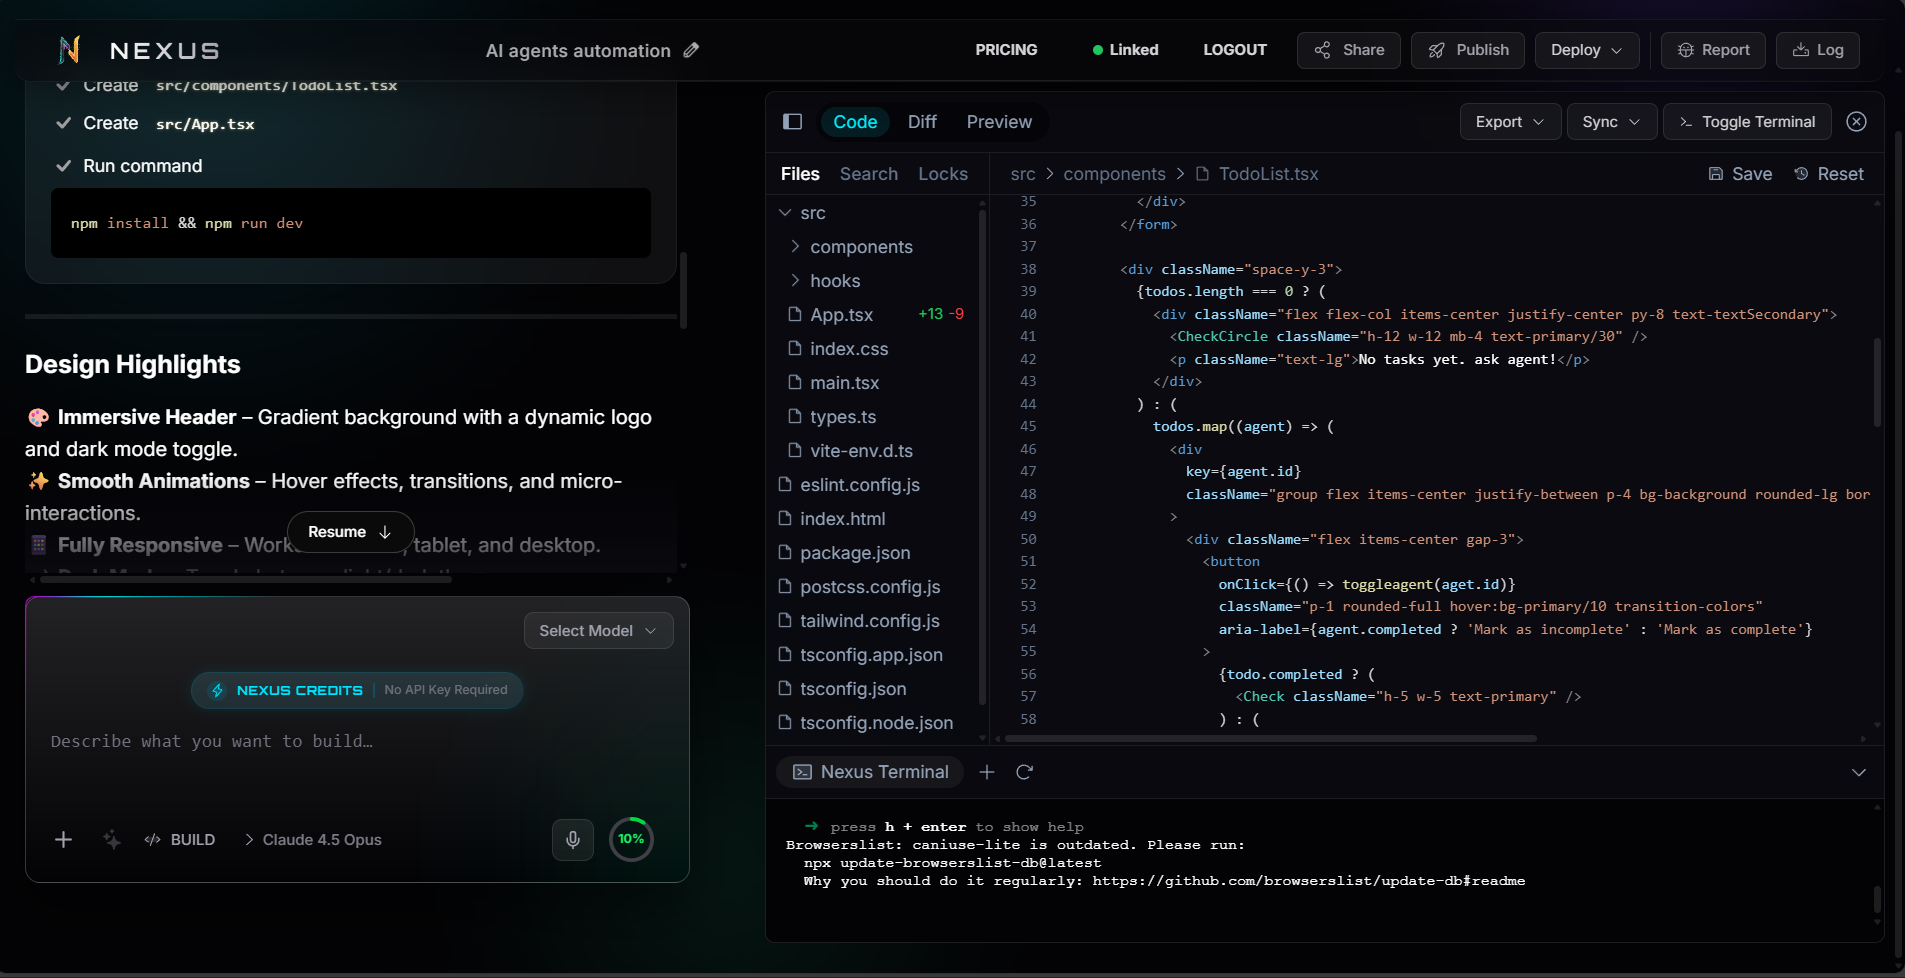Click the terminal refresh icon
This screenshot has width=1905, height=978.
1024,772
